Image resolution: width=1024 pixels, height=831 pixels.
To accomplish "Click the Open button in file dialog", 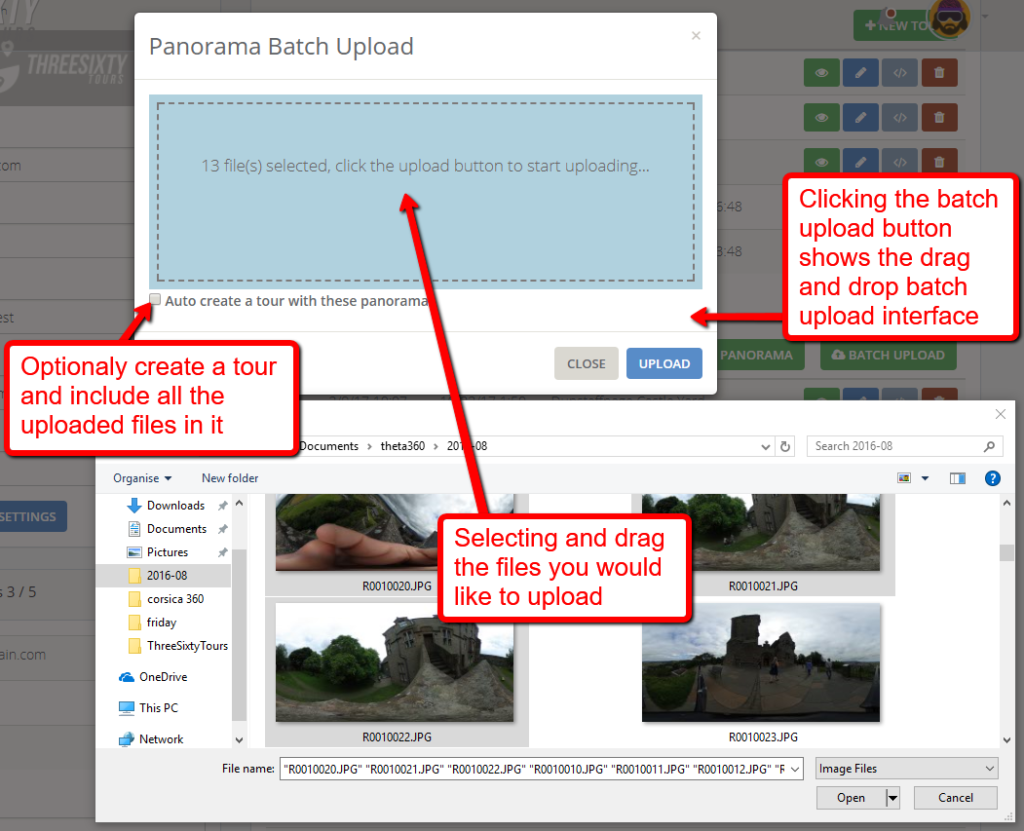I will (851, 798).
